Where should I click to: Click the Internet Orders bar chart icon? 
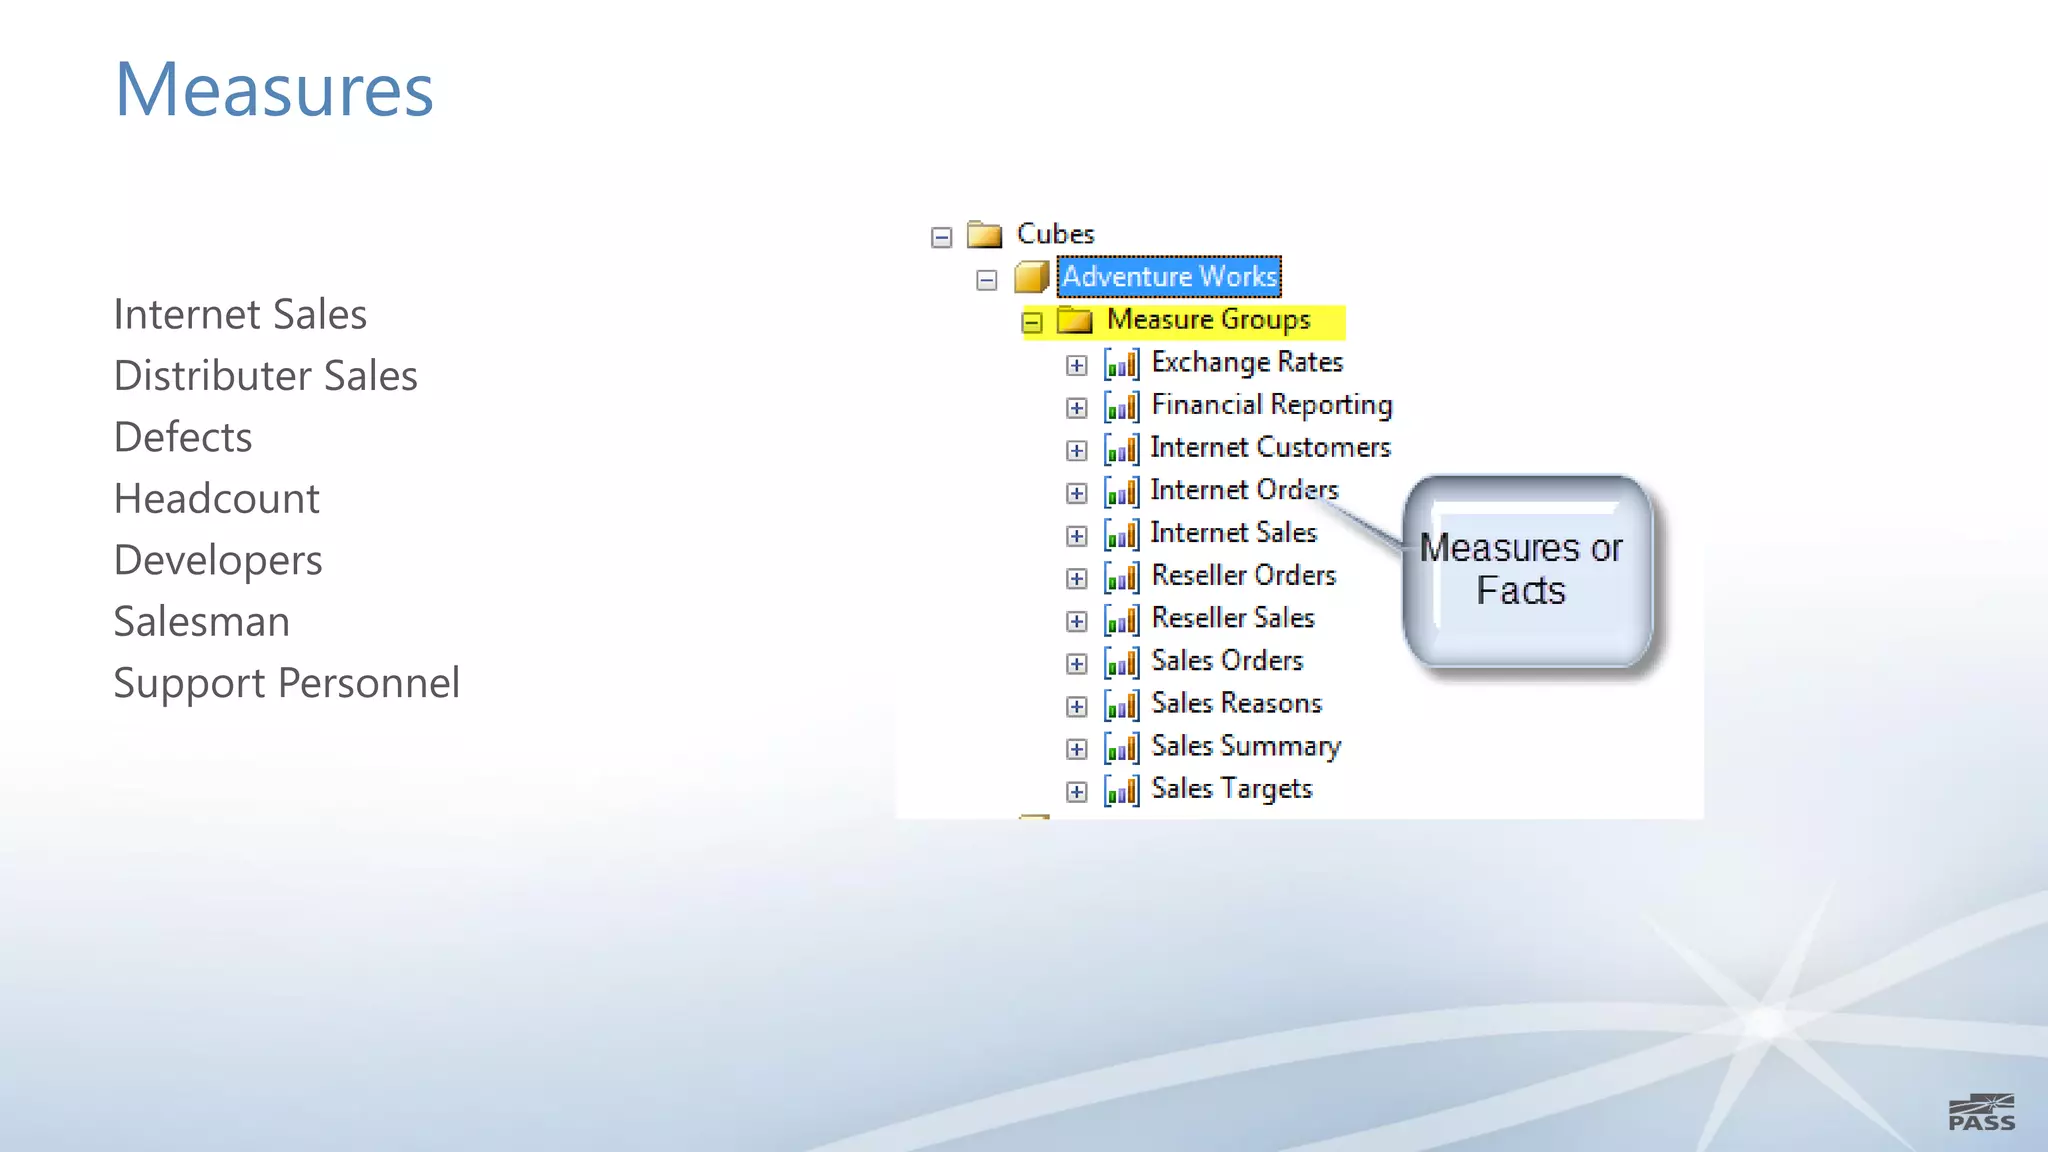click(1121, 492)
